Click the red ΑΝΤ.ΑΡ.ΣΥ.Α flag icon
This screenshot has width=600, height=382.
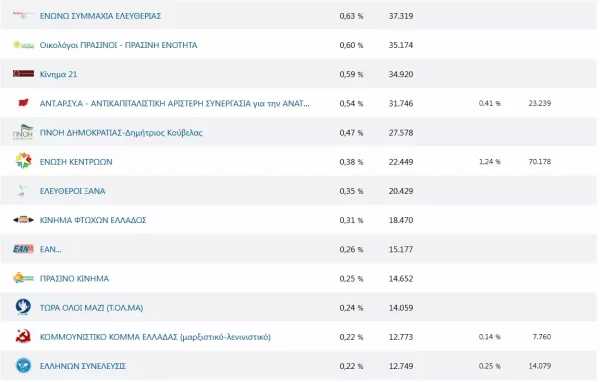pos(23,103)
